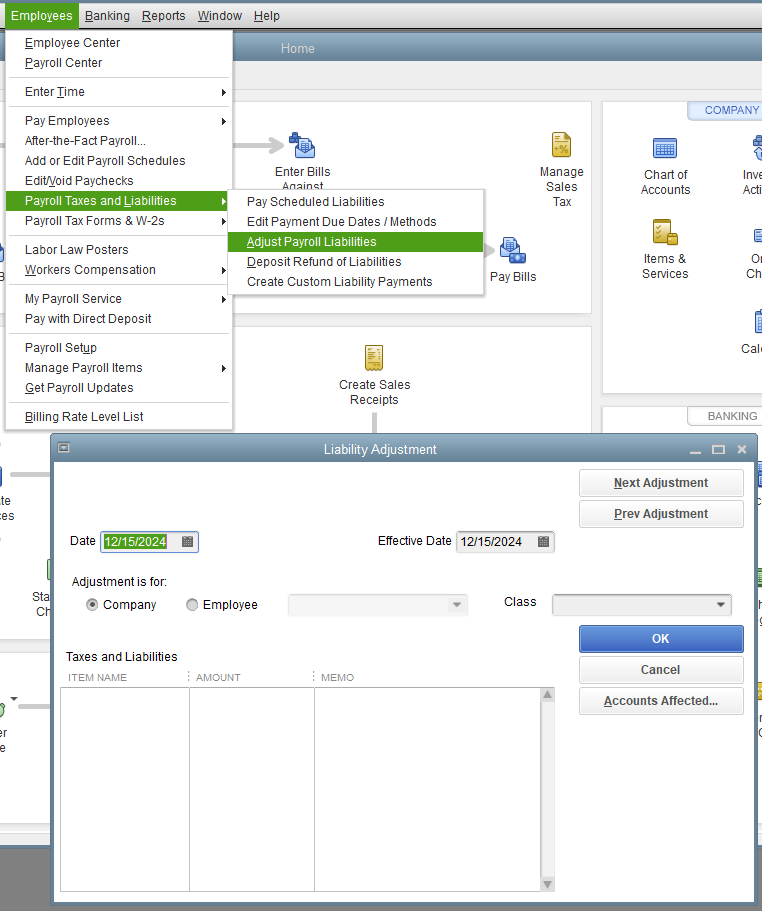Select Edit/Void Paychecks
This screenshot has height=911, width=762.
pos(117,181)
